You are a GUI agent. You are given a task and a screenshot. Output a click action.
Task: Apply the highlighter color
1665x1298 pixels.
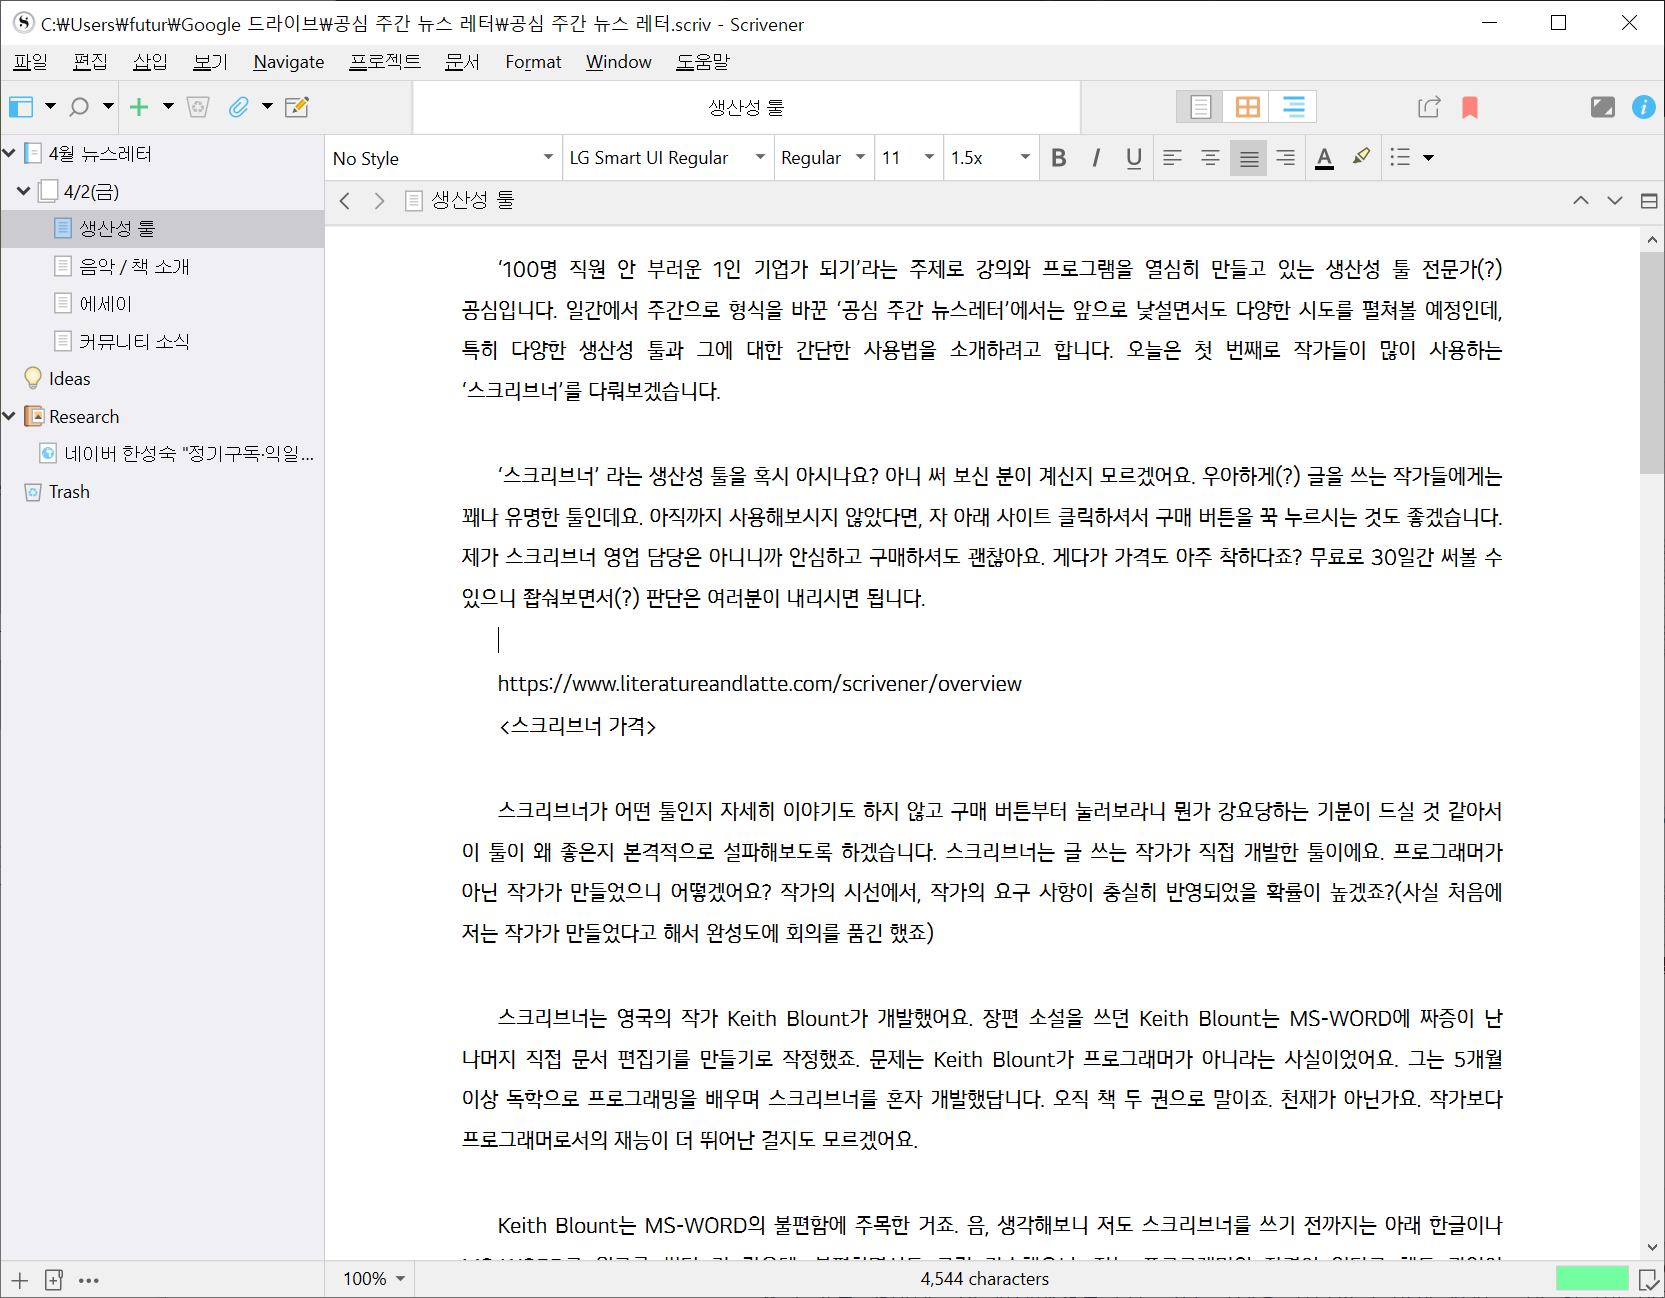pyautogui.click(x=1361, y=157)
